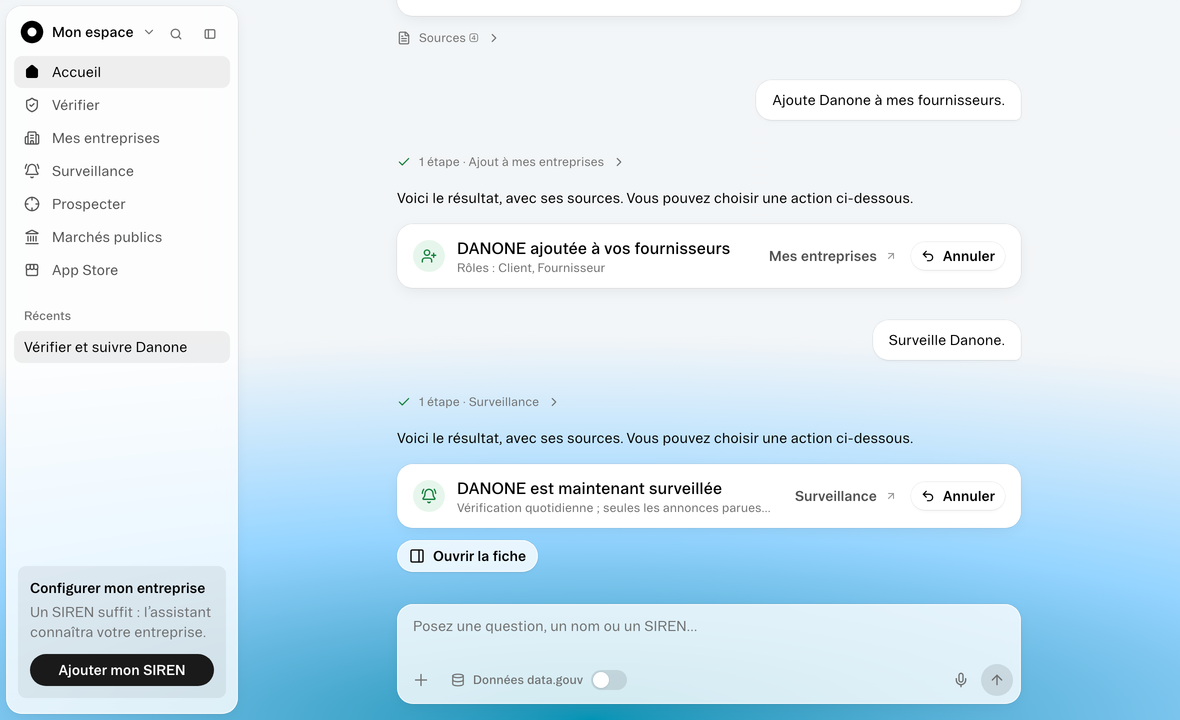This screenshot has width=1180, height=720.
Task: Open Mes entreprises in the sidebar
Action: tap(122, 138)
